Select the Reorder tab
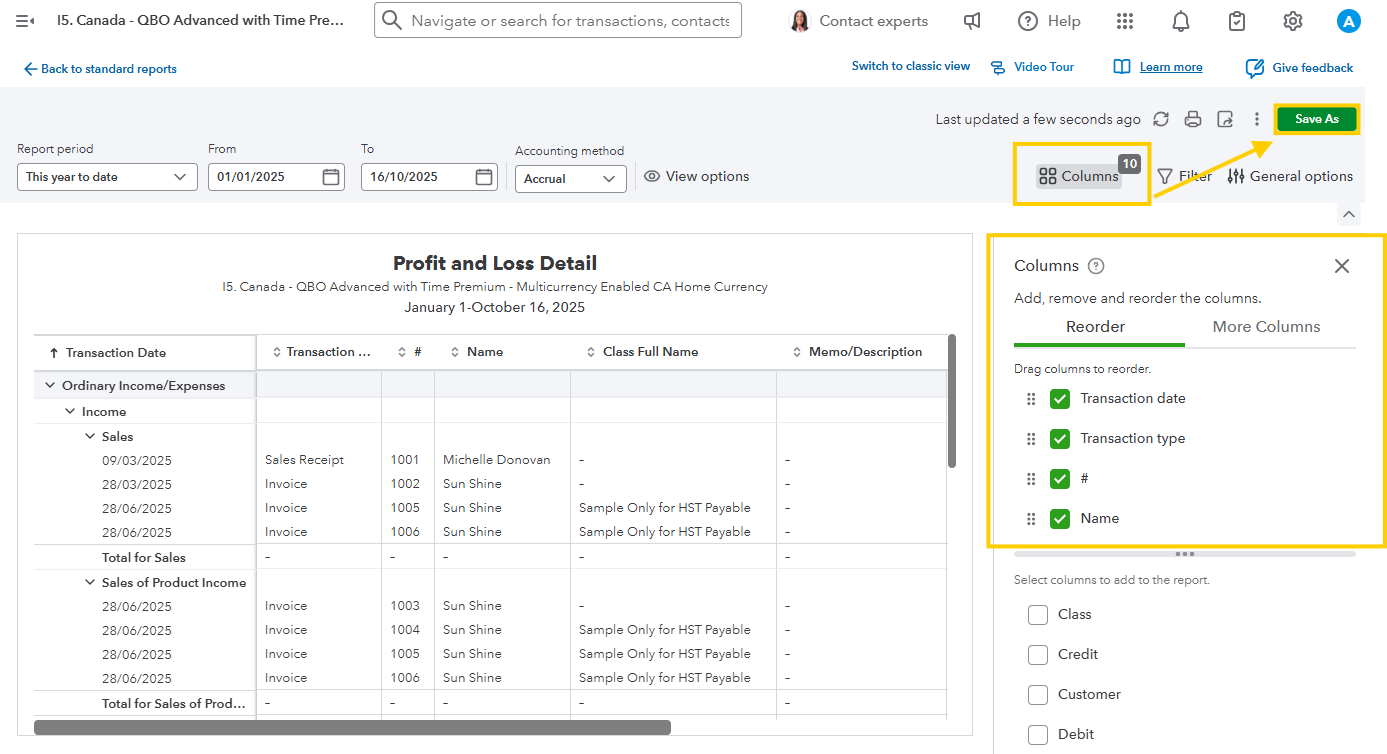This screenshot has width=1387, height=754. [1095, 327]
